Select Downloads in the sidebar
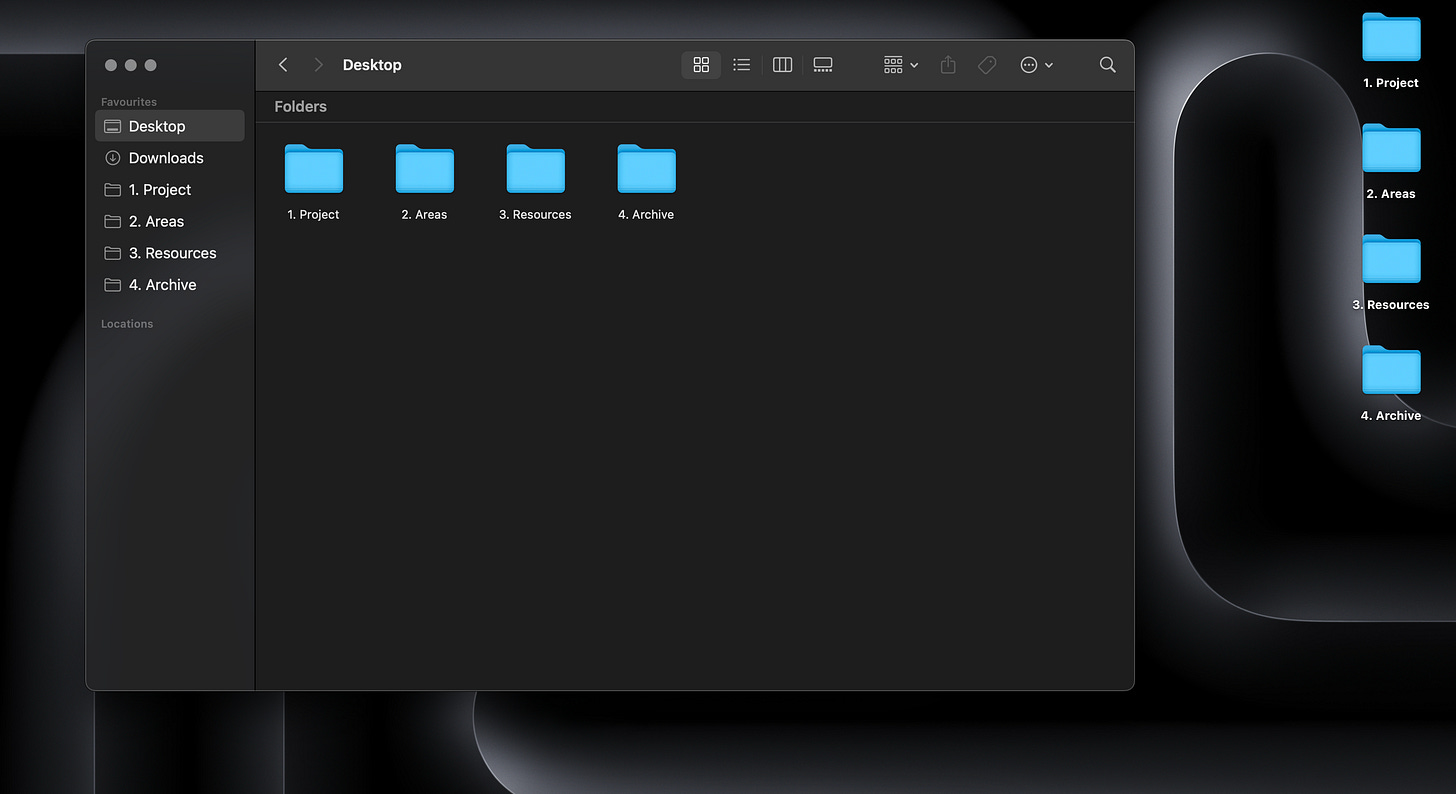Viewport: 1456px width, 794px height. click(170, 158)
